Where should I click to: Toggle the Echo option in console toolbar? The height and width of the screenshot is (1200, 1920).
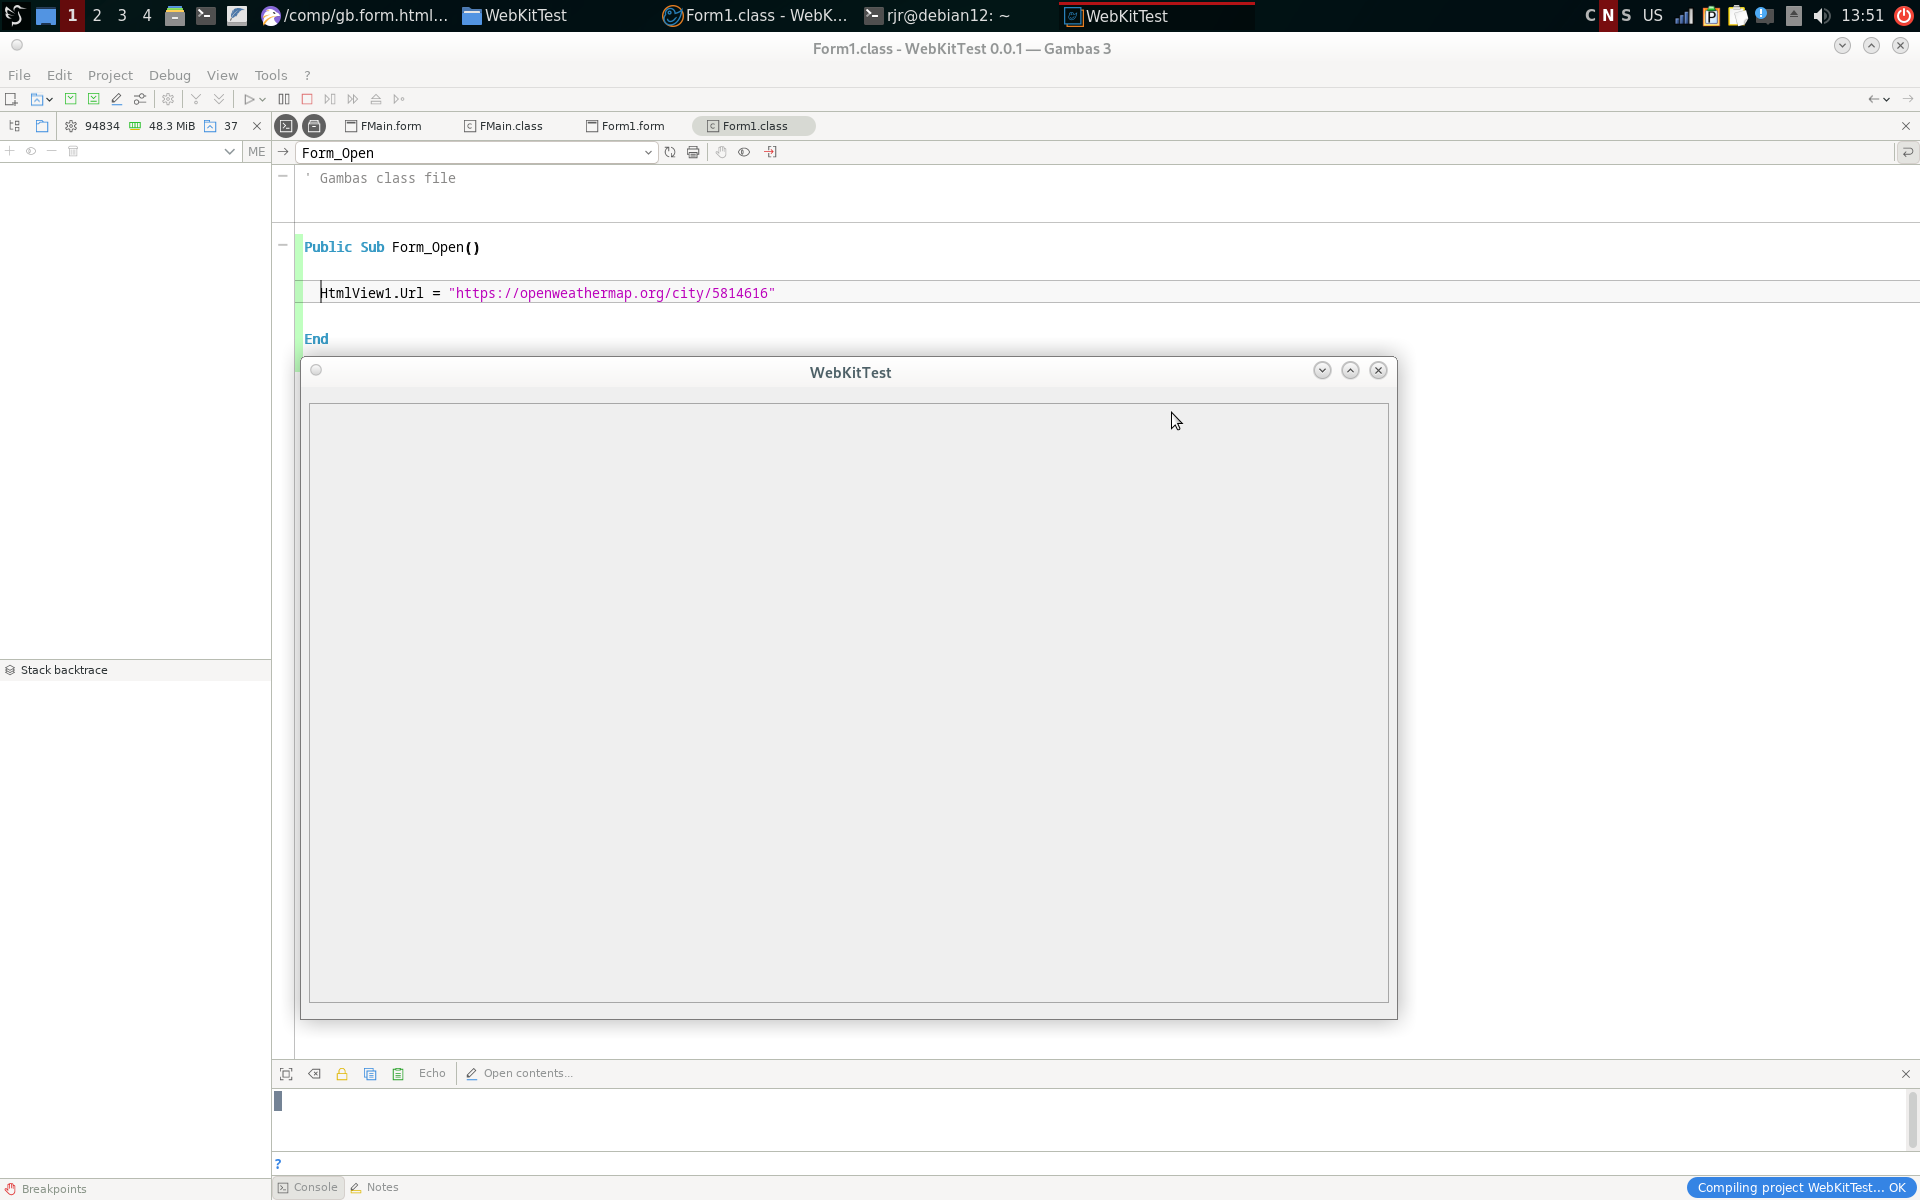tap(432, 1073)
